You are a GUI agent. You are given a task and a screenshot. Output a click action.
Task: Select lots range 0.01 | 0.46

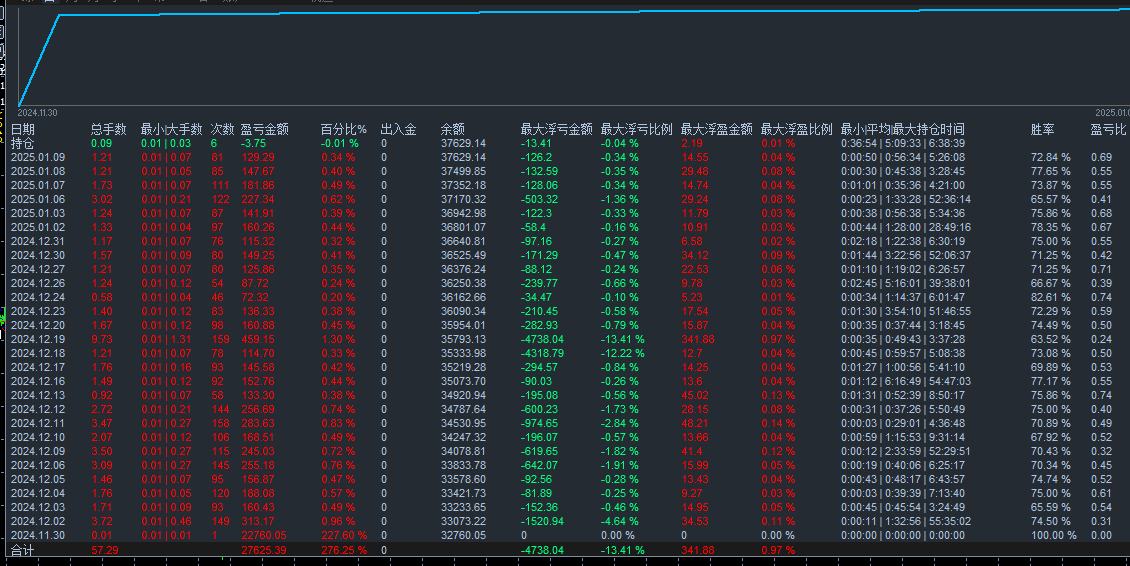[166, 521]
